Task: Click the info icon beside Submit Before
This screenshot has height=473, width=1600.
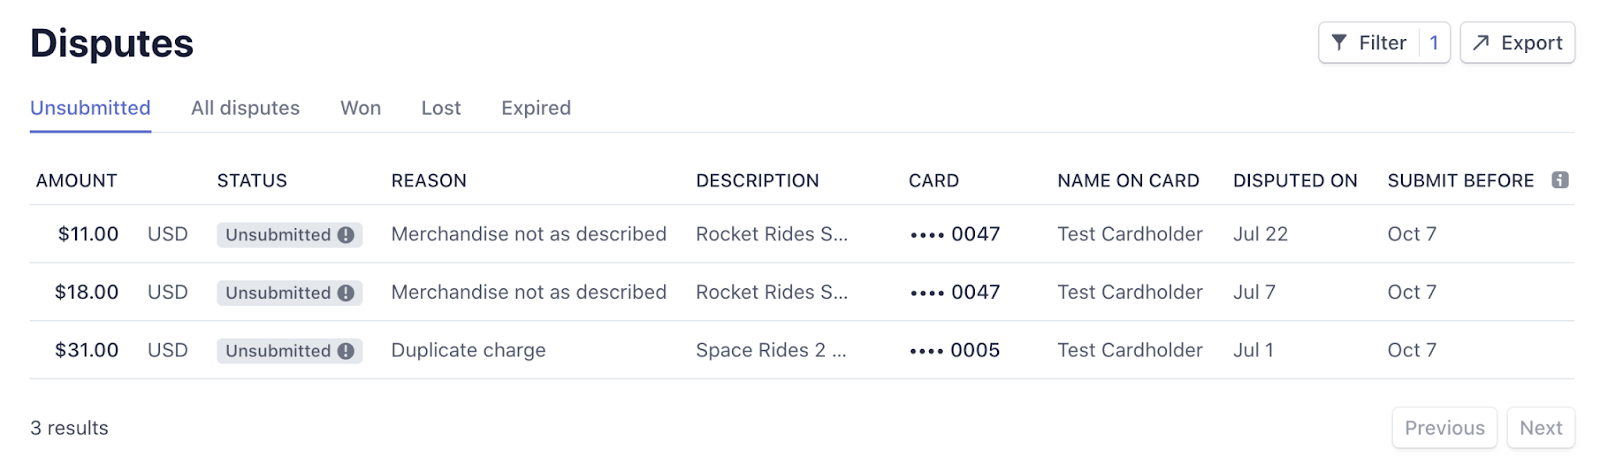Action: pos(1559,180)
